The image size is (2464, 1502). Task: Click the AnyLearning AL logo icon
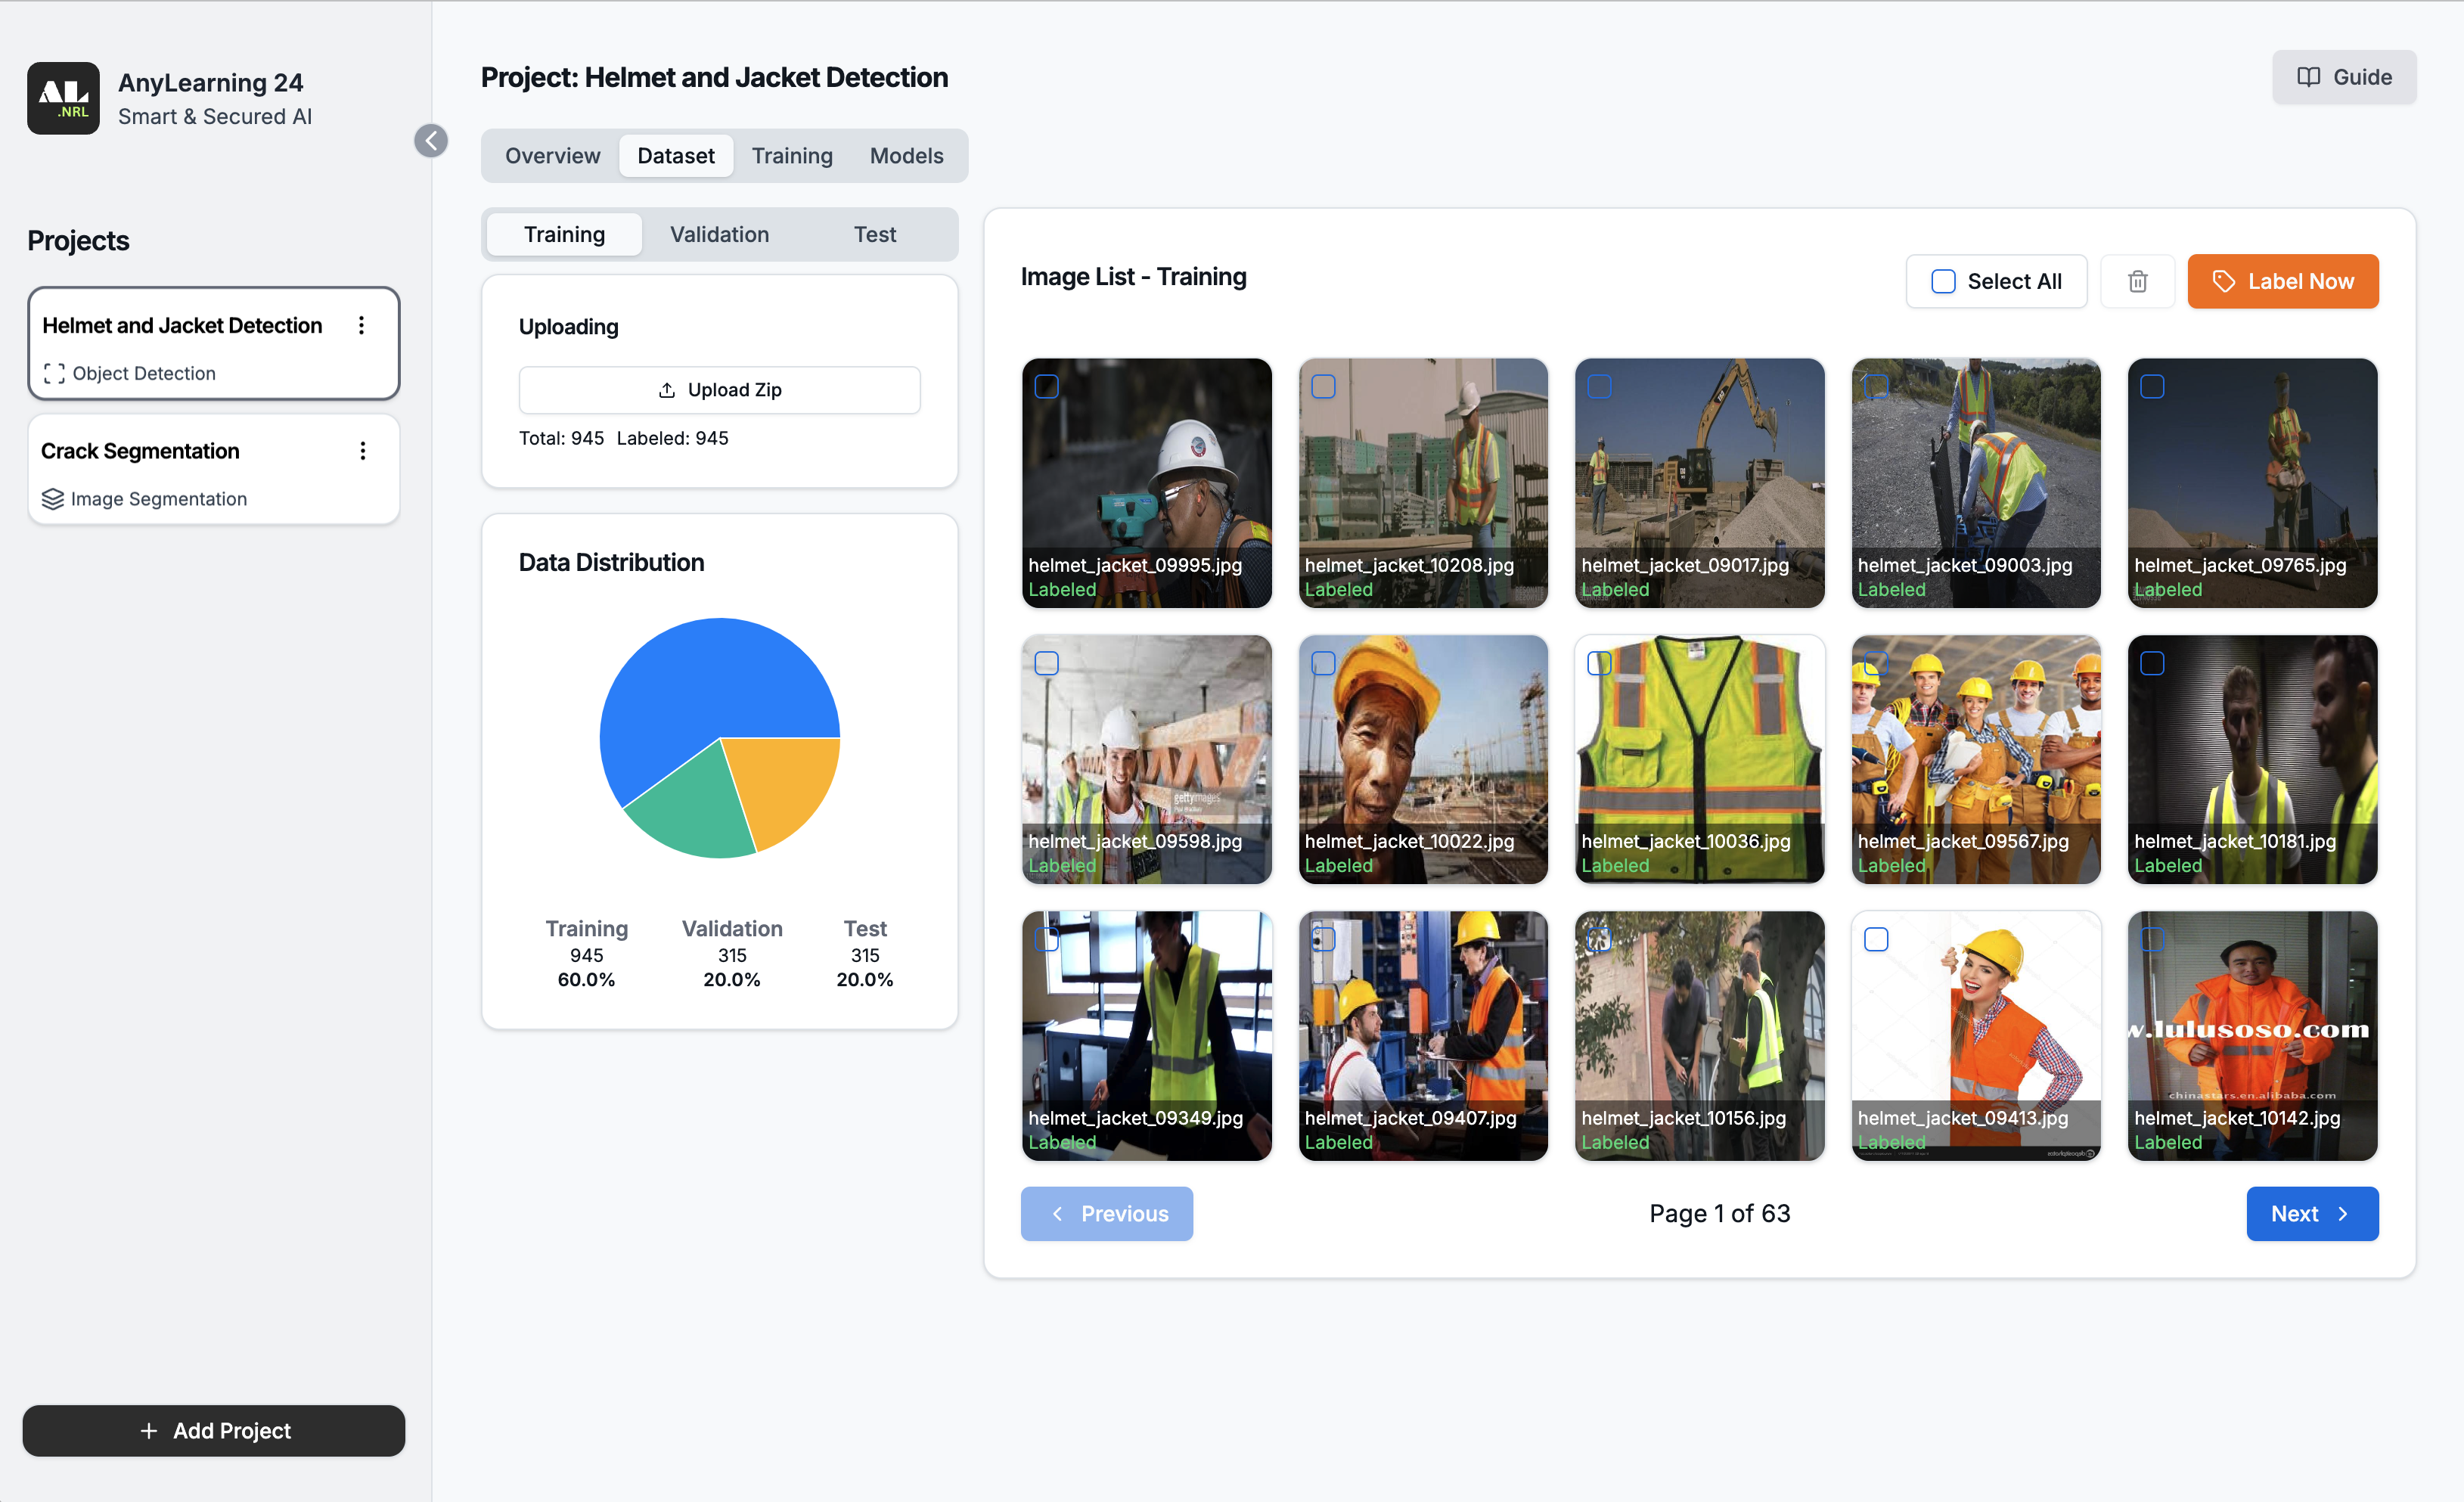point(63,98)
